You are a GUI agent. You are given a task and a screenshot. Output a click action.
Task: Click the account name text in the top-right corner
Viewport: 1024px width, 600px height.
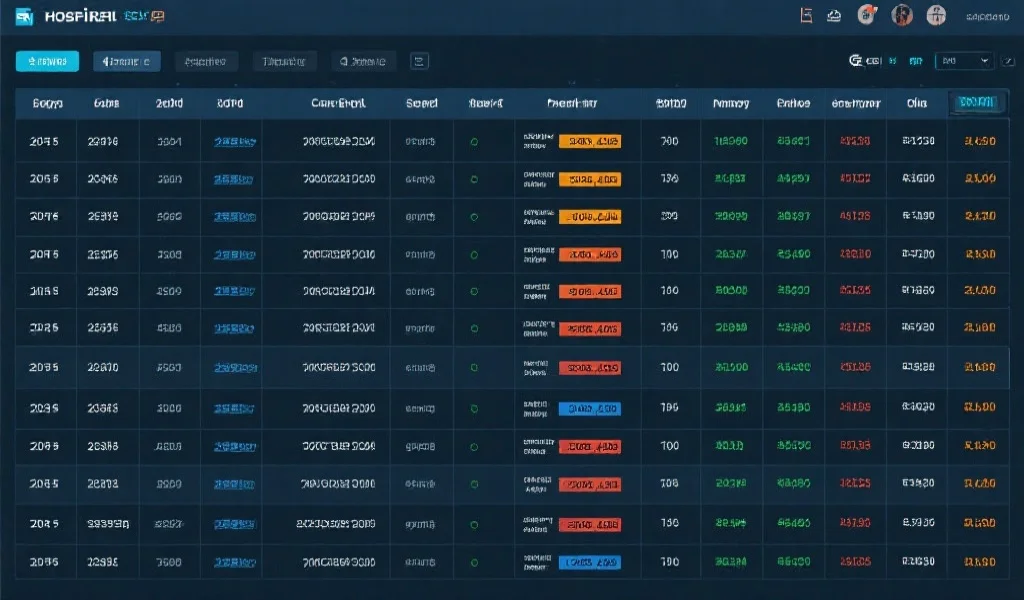click(x=987, y=16)
